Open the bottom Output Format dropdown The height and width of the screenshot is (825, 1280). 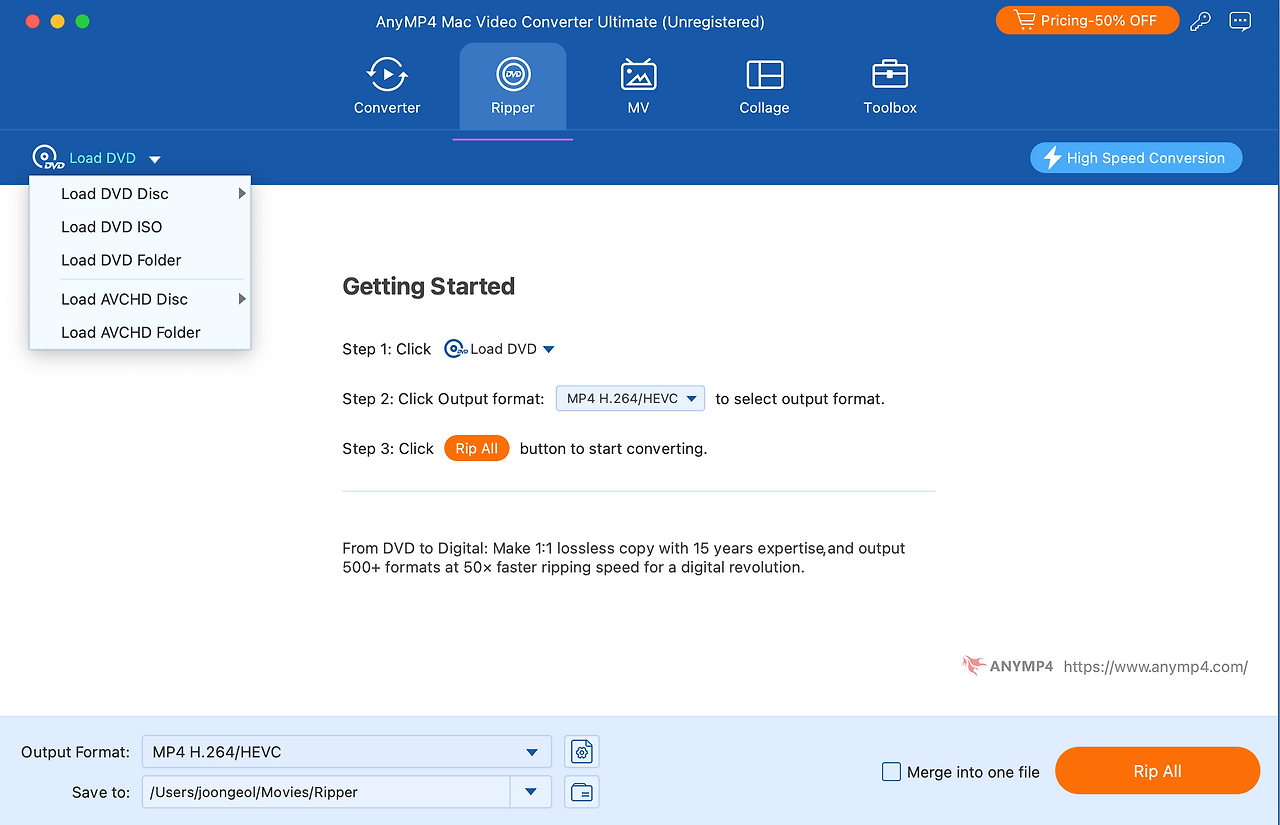(x=346, y=752)
